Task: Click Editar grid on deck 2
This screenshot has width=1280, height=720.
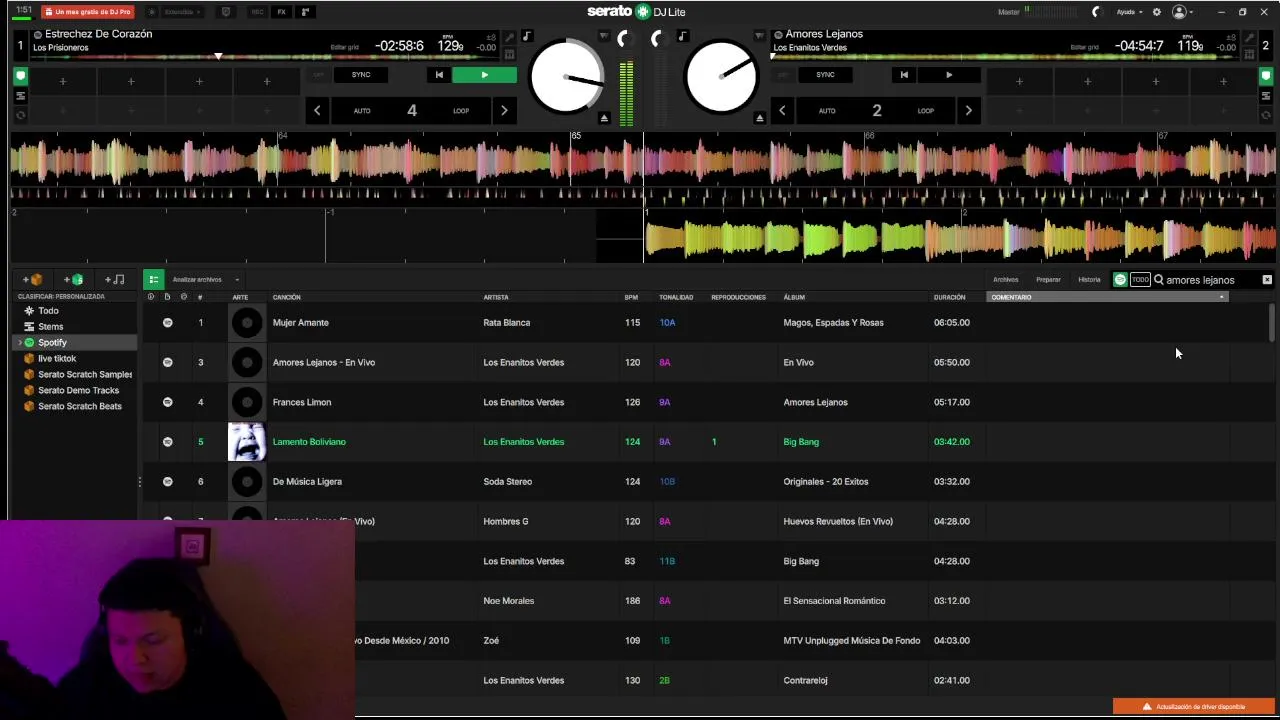Action: point(1084,47)
